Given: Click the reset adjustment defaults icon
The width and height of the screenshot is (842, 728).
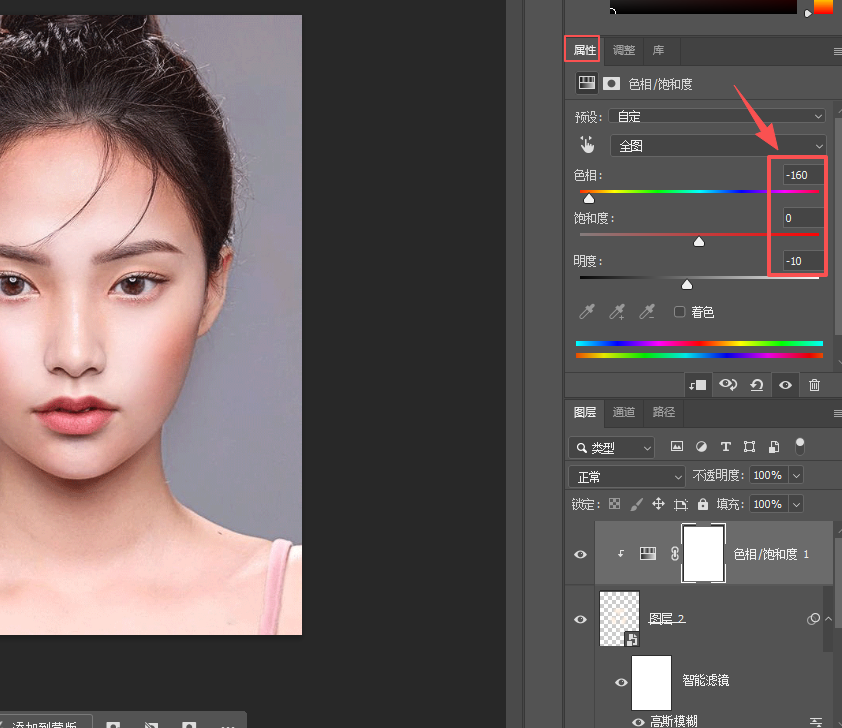Looking at the screenshot, I should (x=757, y=385).
